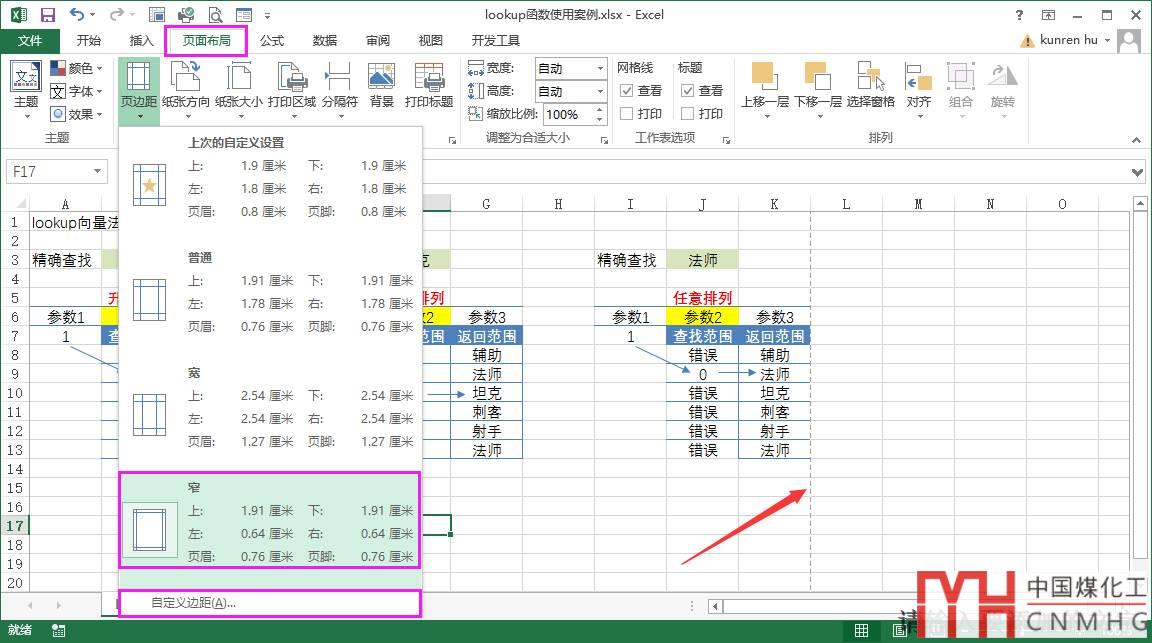
Task: Click the 文件 file button
Action: point(30,41)
